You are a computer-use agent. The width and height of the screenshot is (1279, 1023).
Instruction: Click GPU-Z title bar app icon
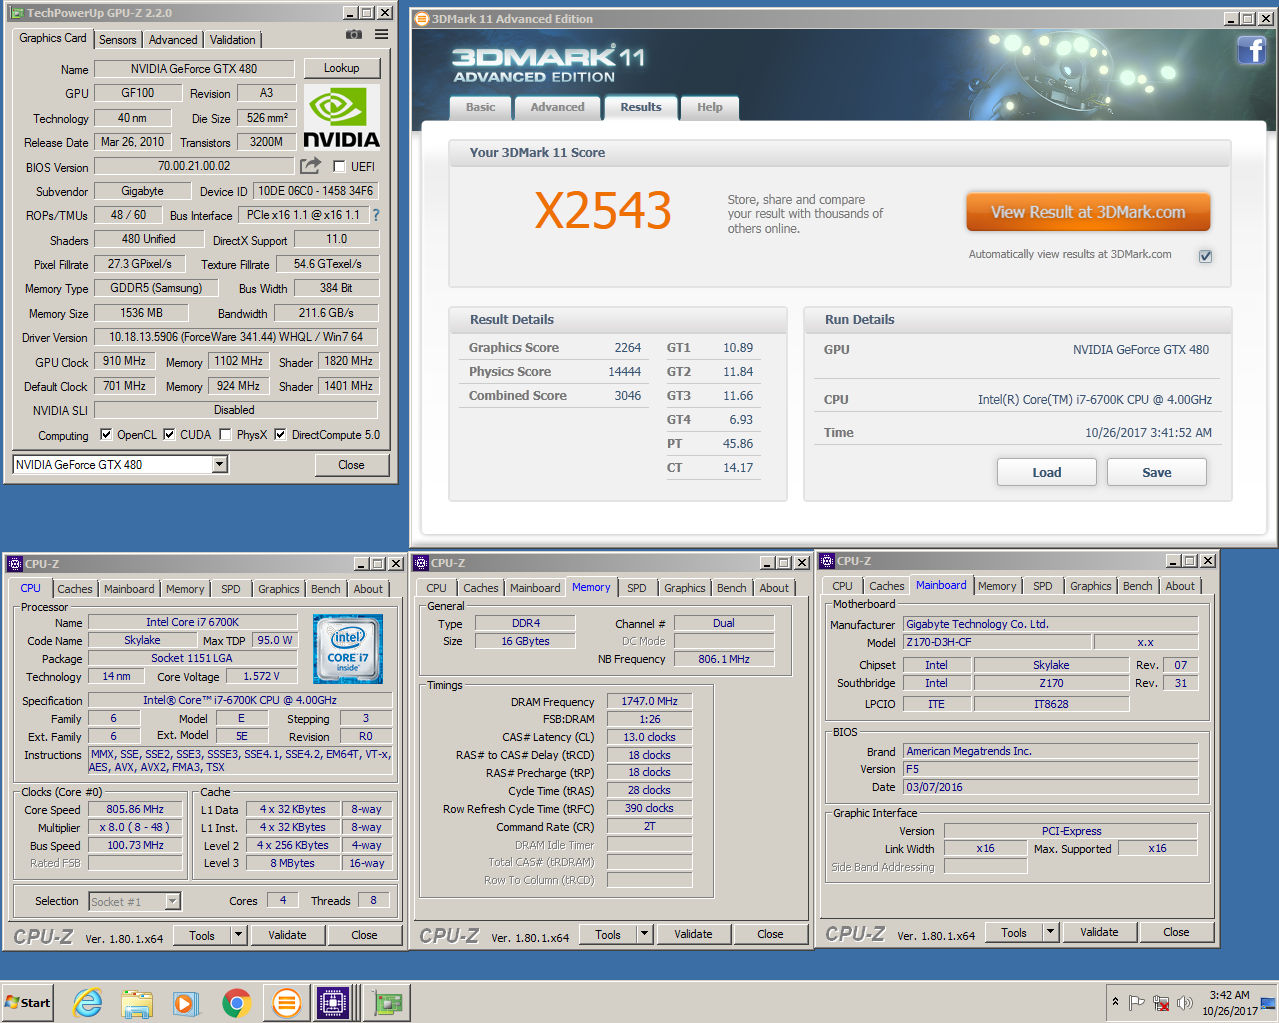click(17, 13)
